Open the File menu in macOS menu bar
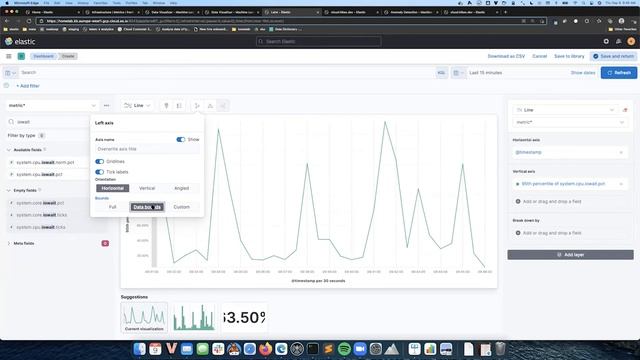This screenshot has width=640, height=360. [47, 3]
